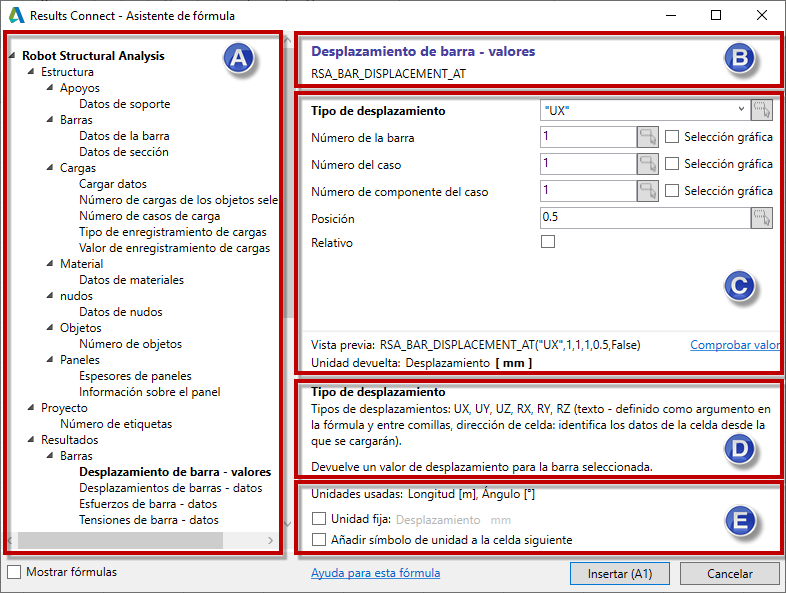Viewport: 786px width, 593px height.
Task: Collapse the Robot Structural Analysis root node
Action: [x=12, y=55]
